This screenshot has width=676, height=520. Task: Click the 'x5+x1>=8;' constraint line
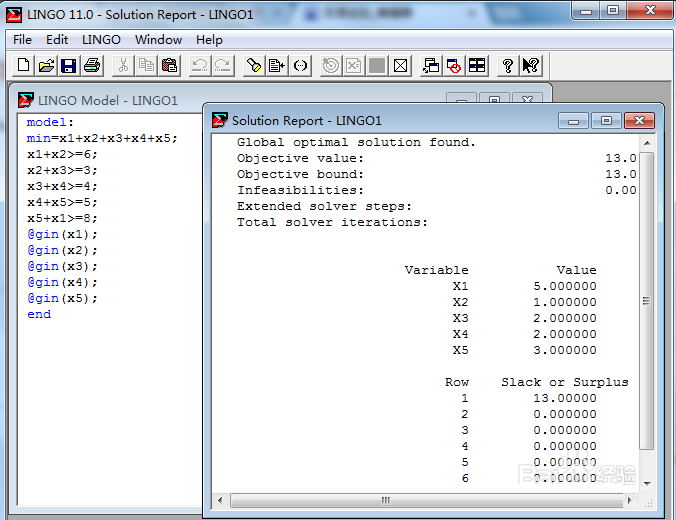point(62,218)
